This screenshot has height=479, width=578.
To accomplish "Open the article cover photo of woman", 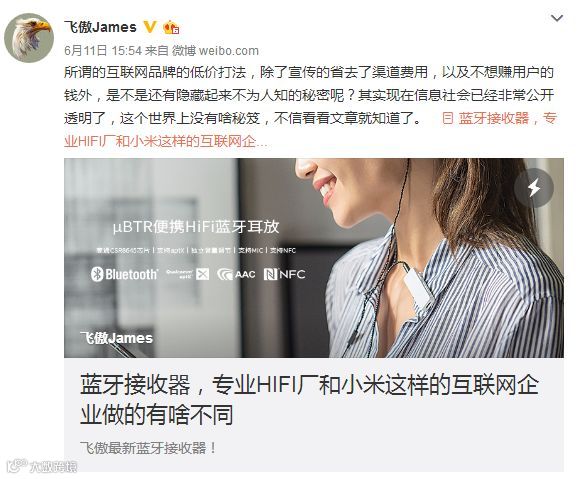I will pyautogui.click(x=314, y=258).
